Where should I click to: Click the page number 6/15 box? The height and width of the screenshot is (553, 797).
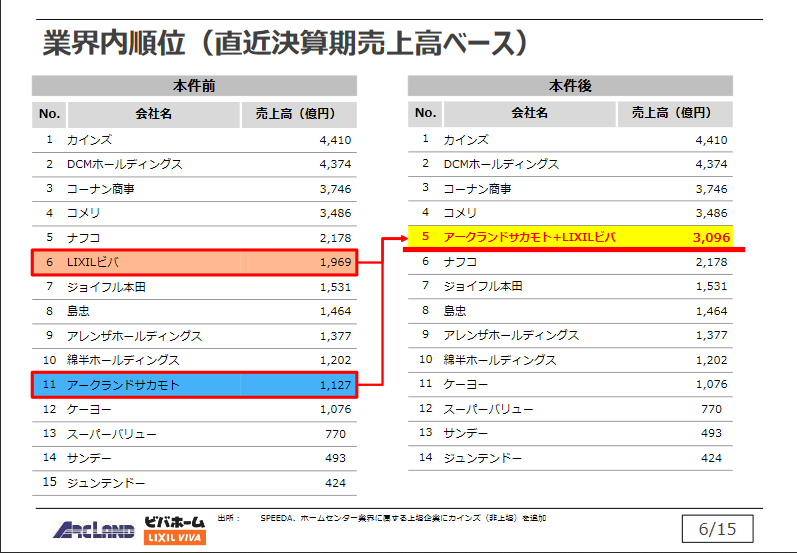click(x=717, y=529)
